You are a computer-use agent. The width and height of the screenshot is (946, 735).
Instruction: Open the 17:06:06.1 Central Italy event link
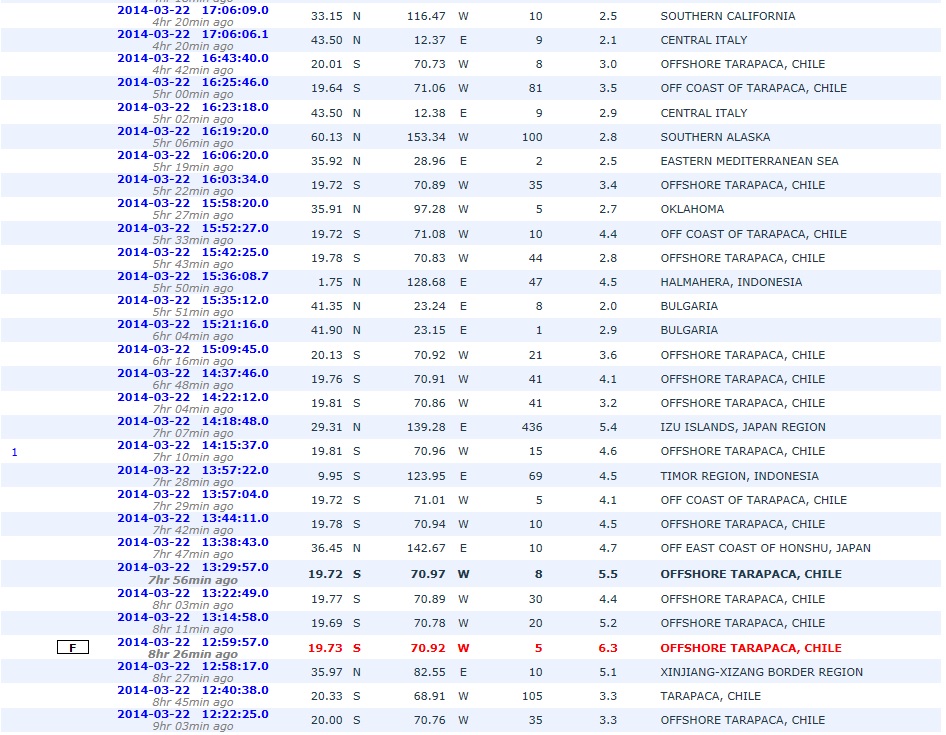pos(193,34)
